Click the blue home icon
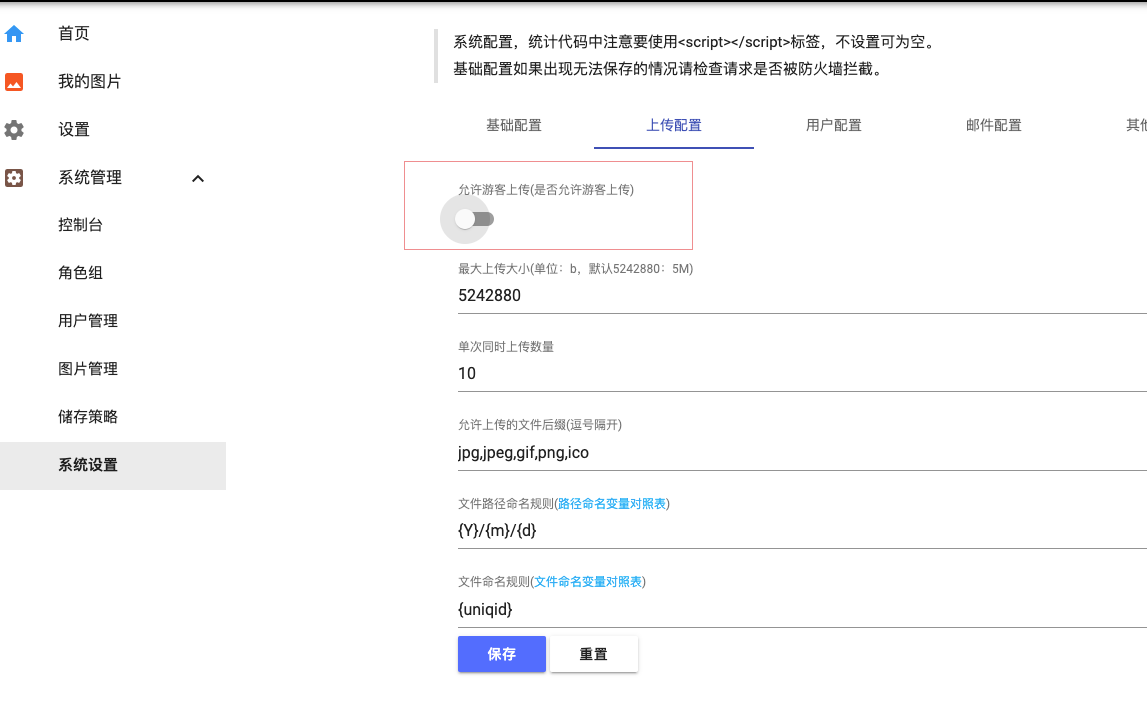 click(14, 34)
